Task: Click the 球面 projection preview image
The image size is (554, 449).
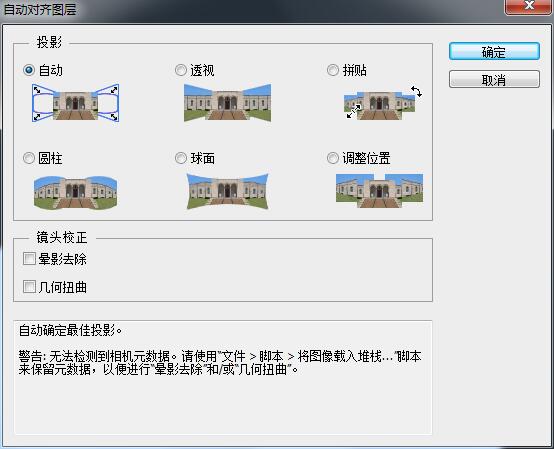Action: [228, 191]
